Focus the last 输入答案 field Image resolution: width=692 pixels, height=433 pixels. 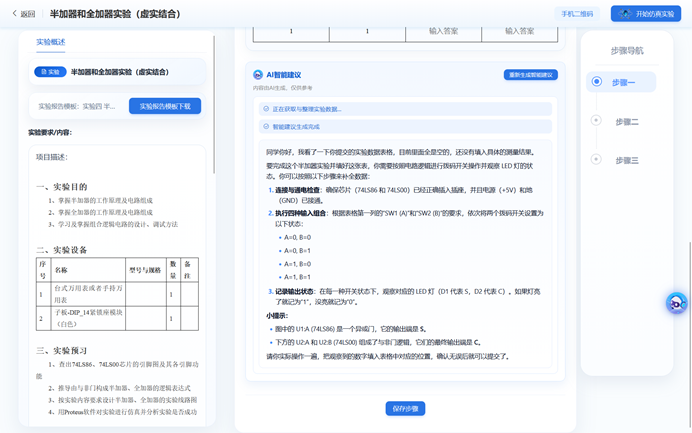click(519, 32)
